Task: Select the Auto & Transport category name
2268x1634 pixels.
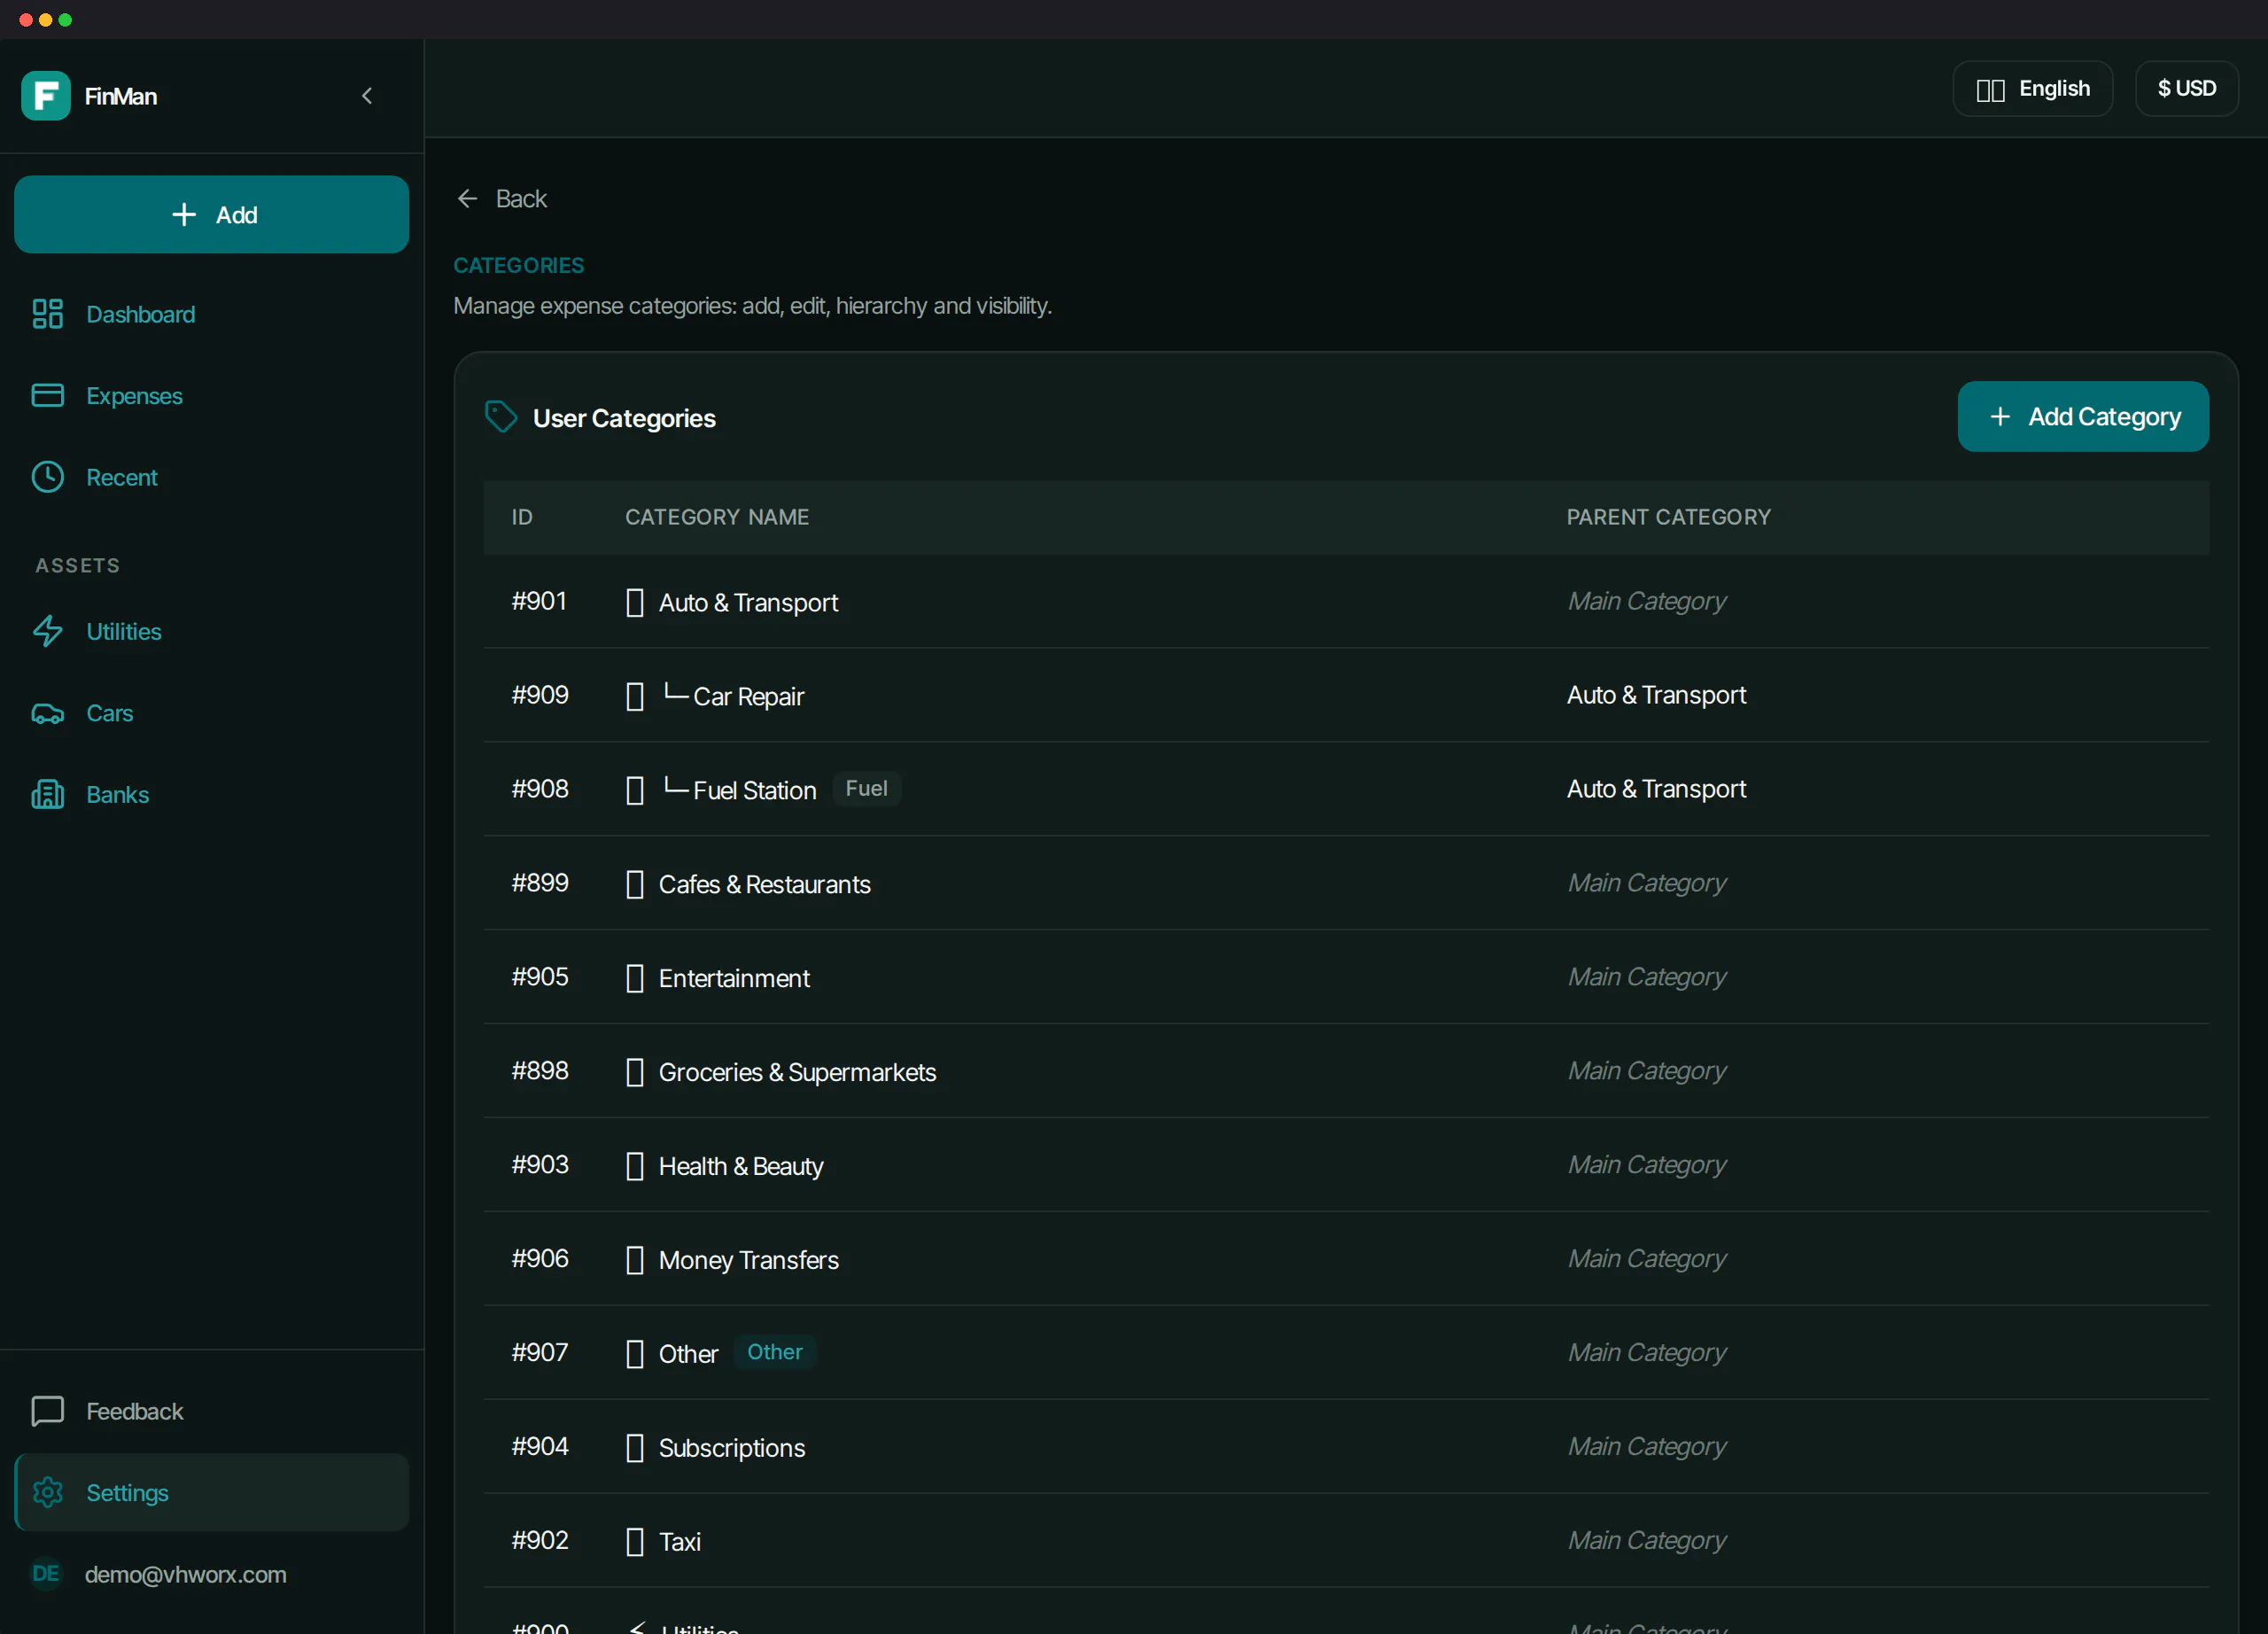Action: pyautogui.click(x=748, y=603)
